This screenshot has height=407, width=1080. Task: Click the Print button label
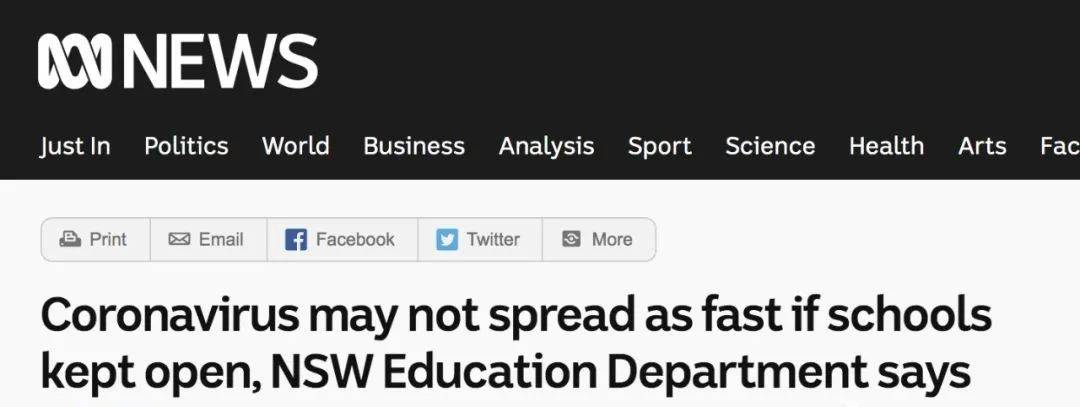coord(108,240)
